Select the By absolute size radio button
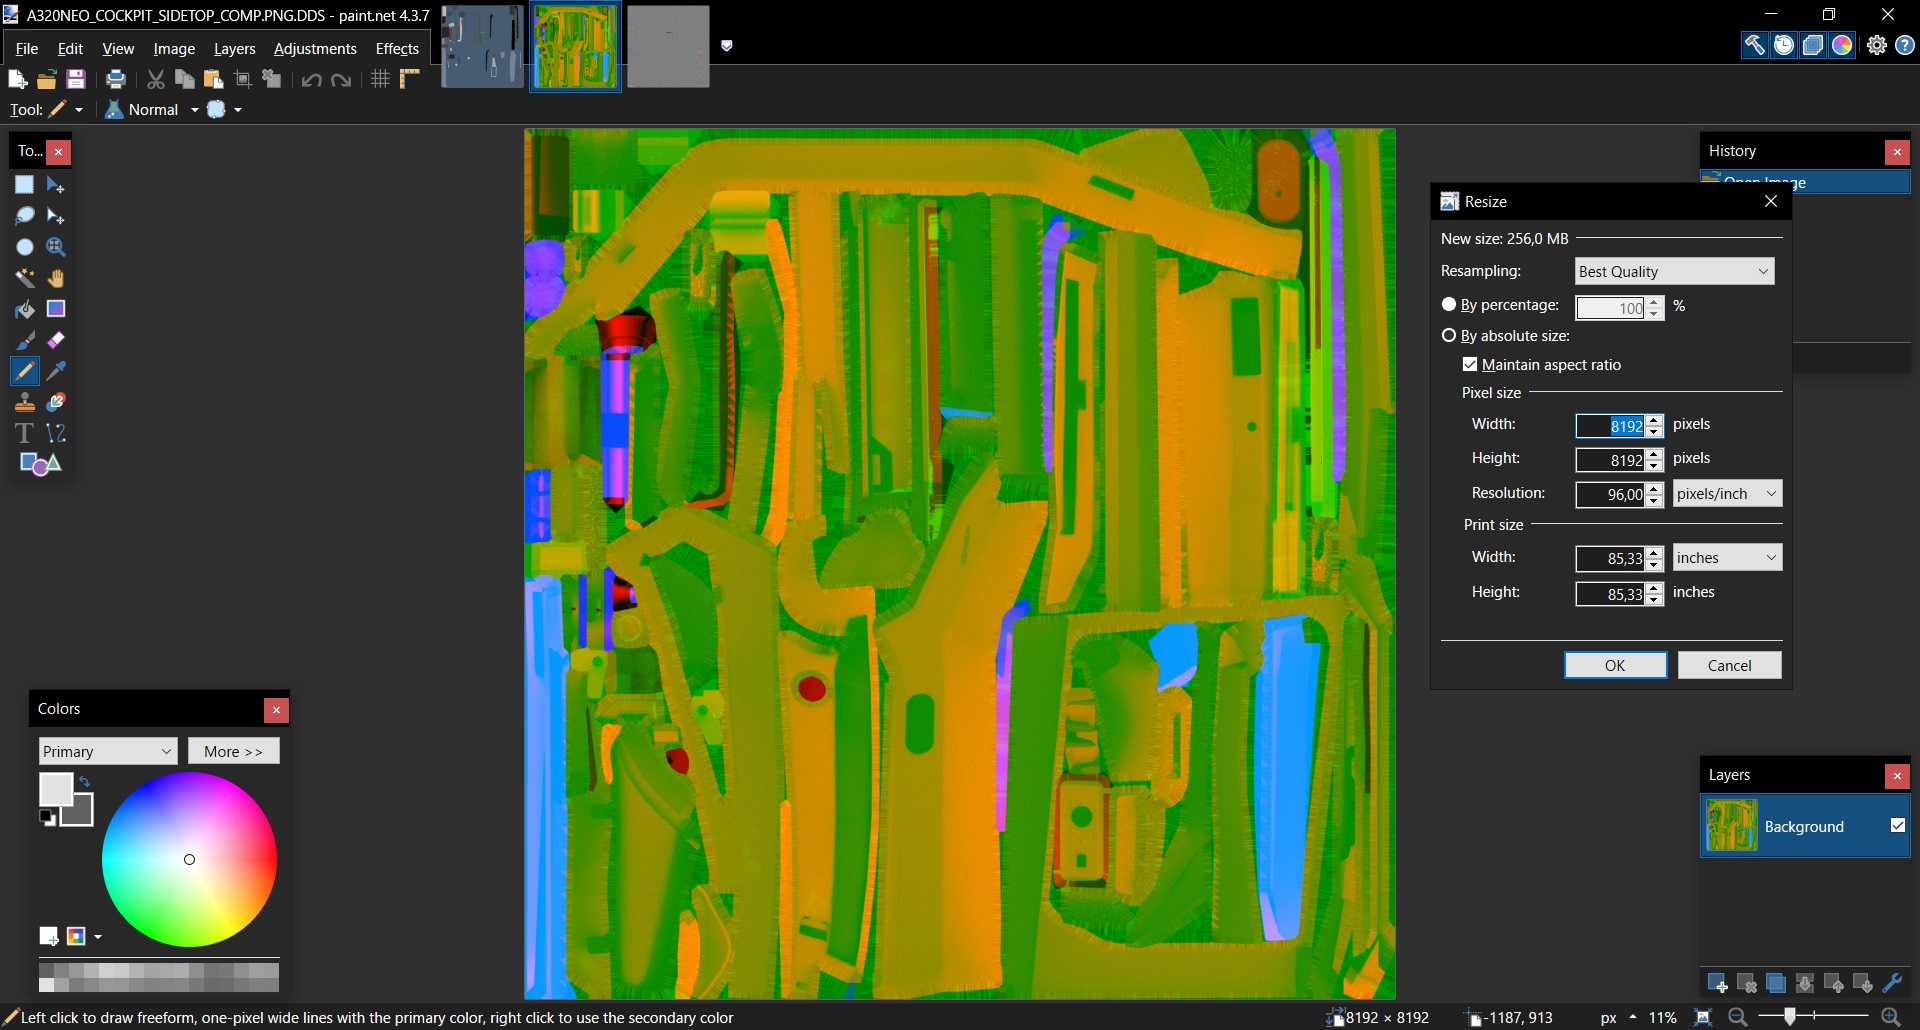Screen dimensions: 1920x1030 pyautogui.click(x=1449, y=336)
